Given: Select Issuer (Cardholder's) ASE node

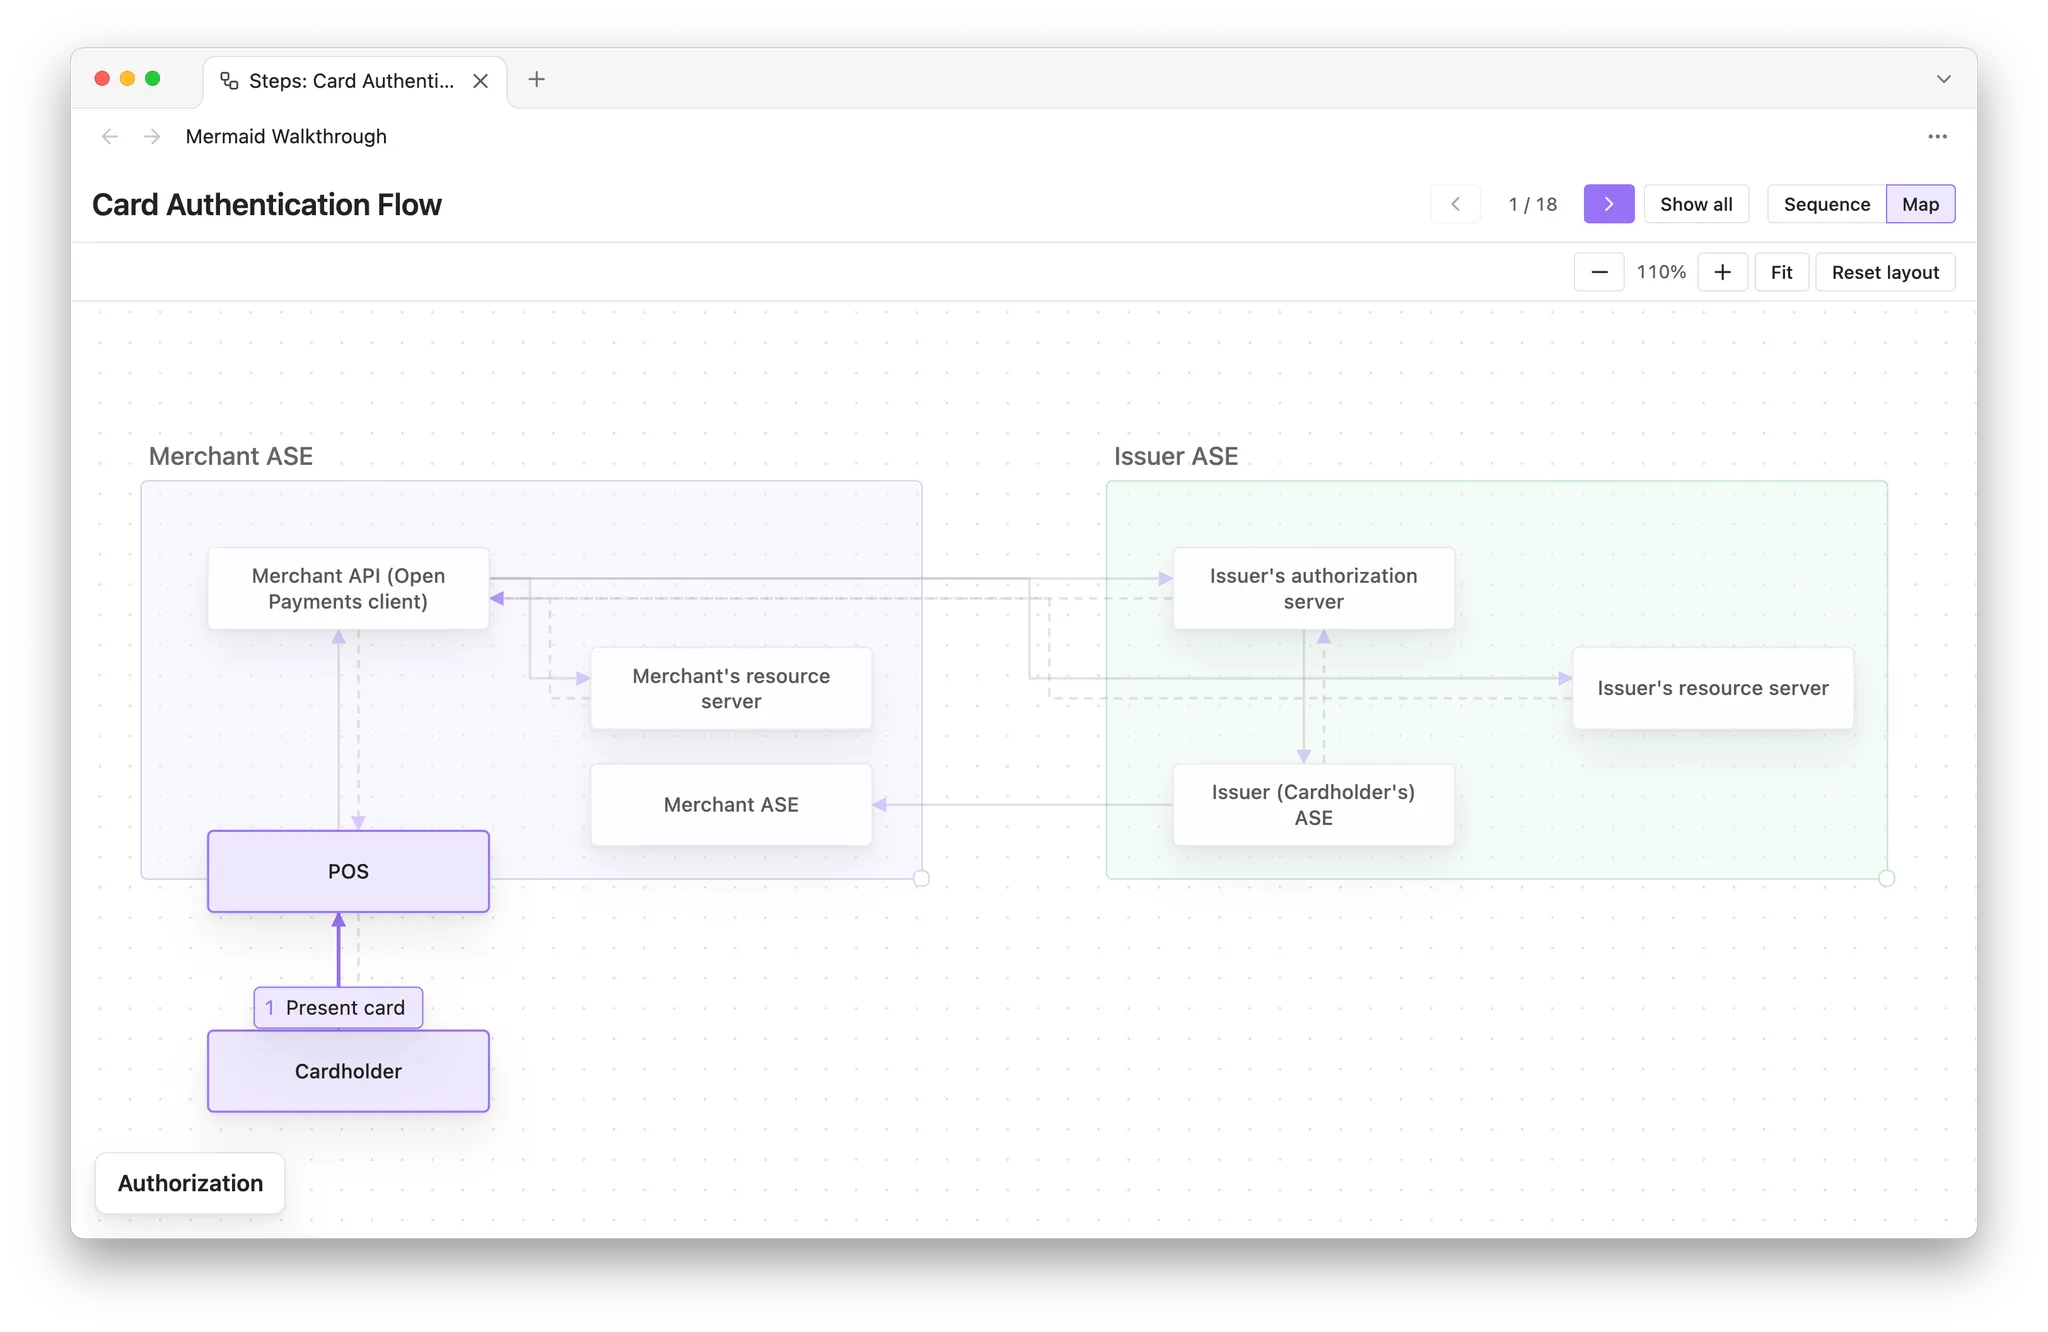Looking at the screenshot, I should click(1313, 805).
